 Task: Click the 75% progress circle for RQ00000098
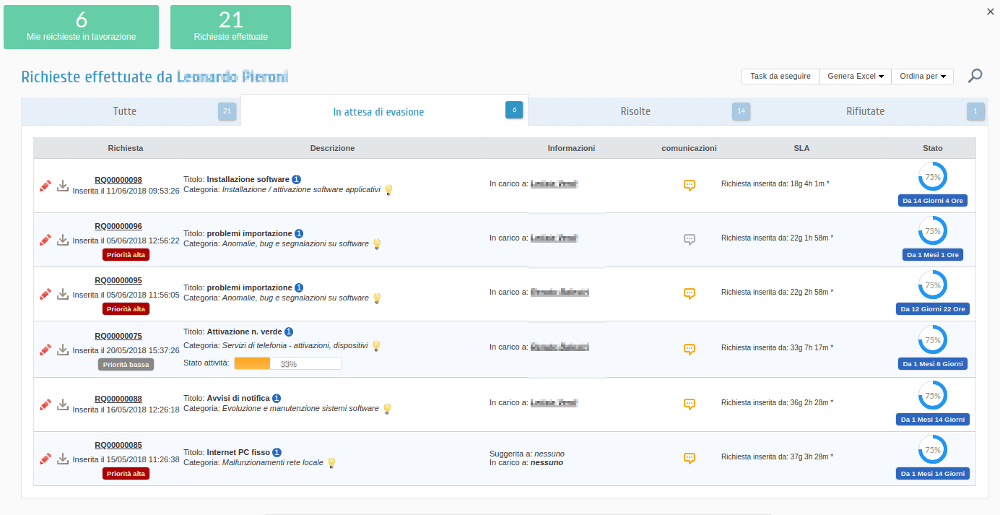point(932,177)
